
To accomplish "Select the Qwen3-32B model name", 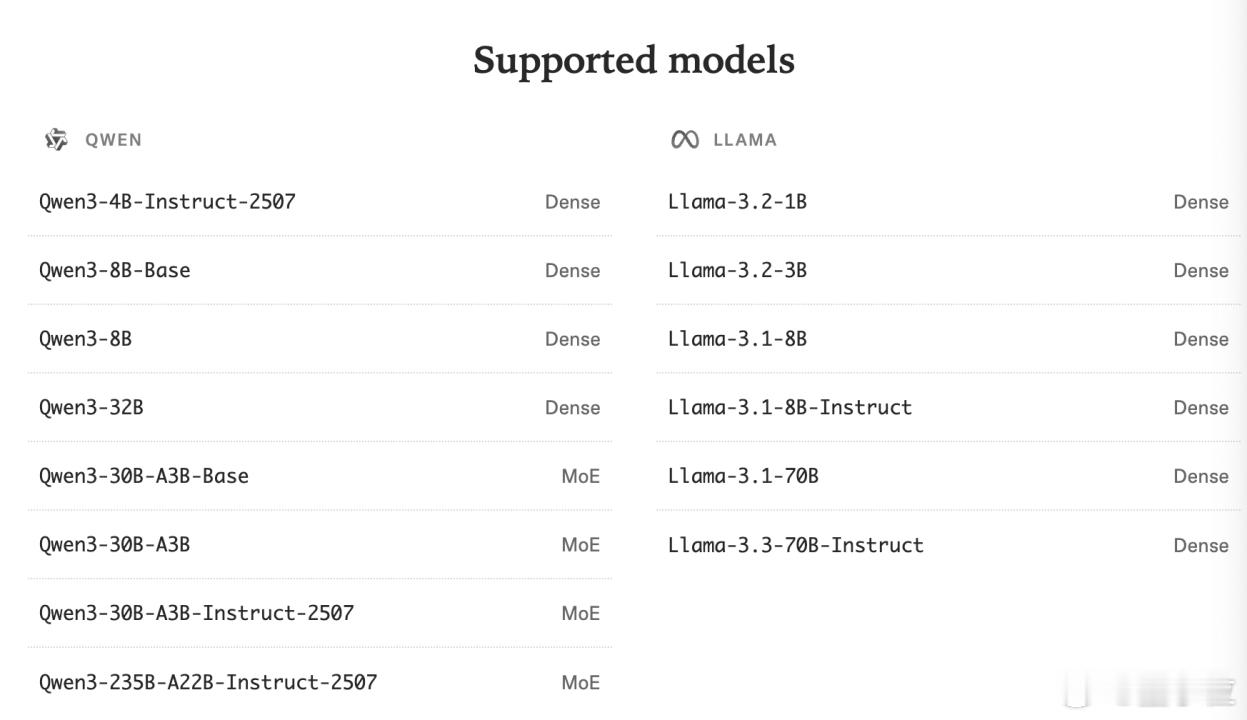I will coord(91,408).
